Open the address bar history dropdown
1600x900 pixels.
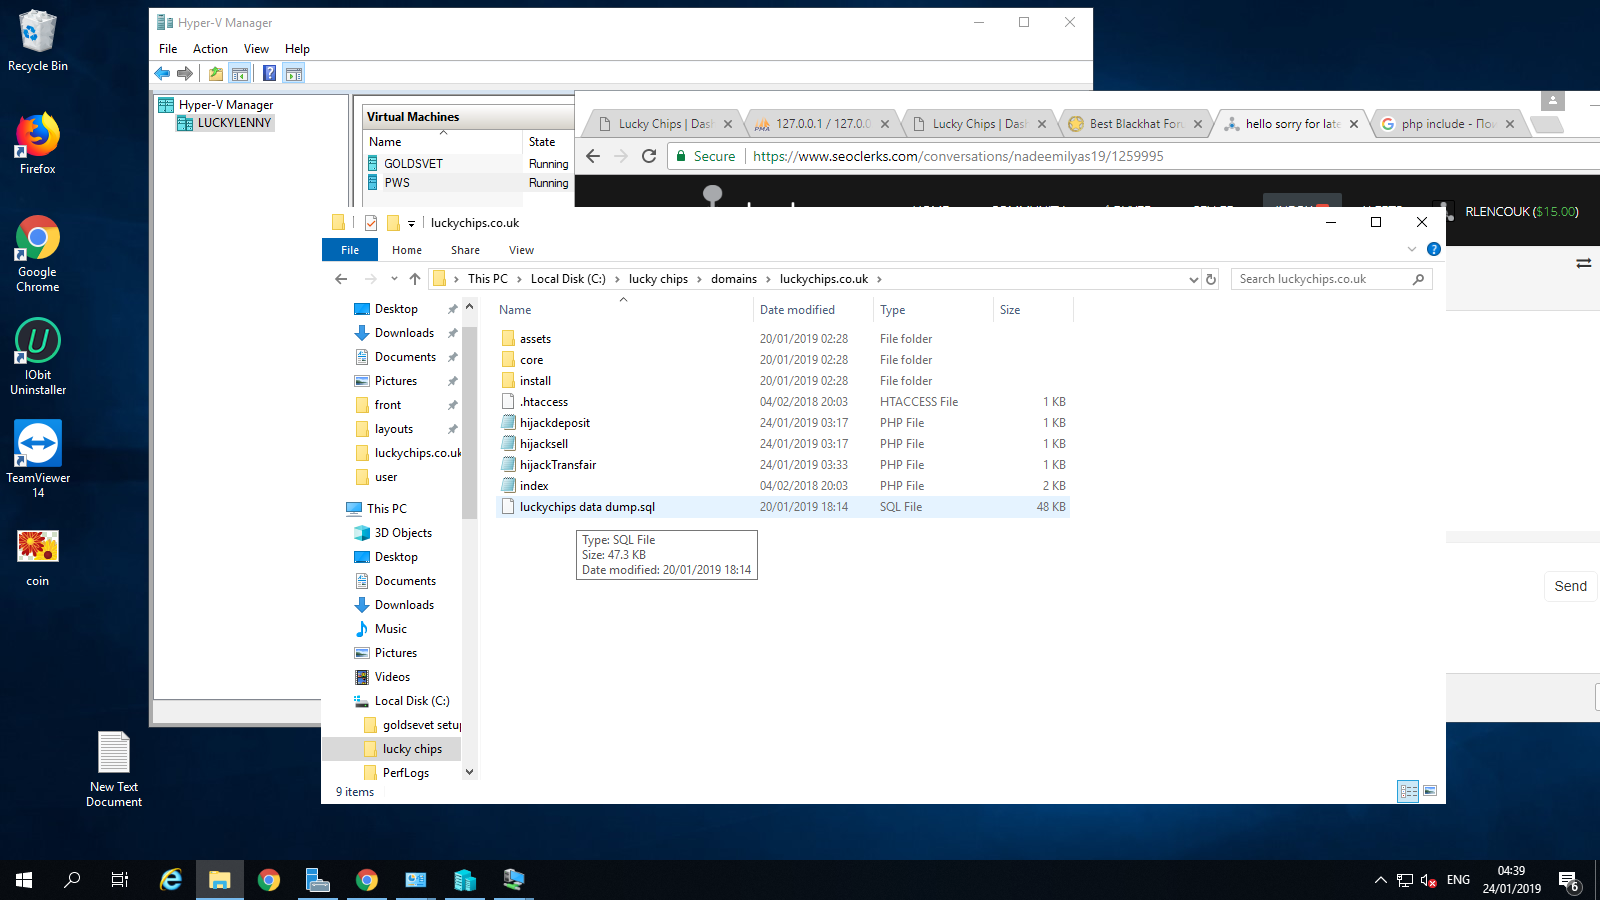pos(1193,280)
